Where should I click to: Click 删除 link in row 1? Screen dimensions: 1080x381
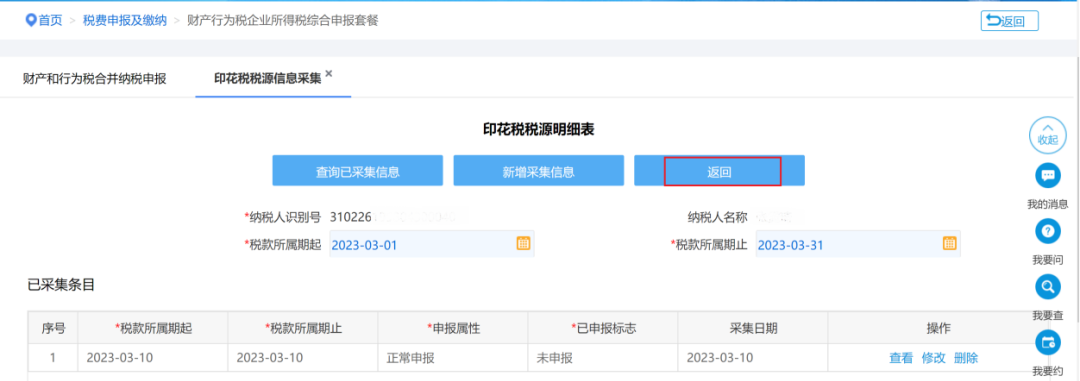coord(966,358)
